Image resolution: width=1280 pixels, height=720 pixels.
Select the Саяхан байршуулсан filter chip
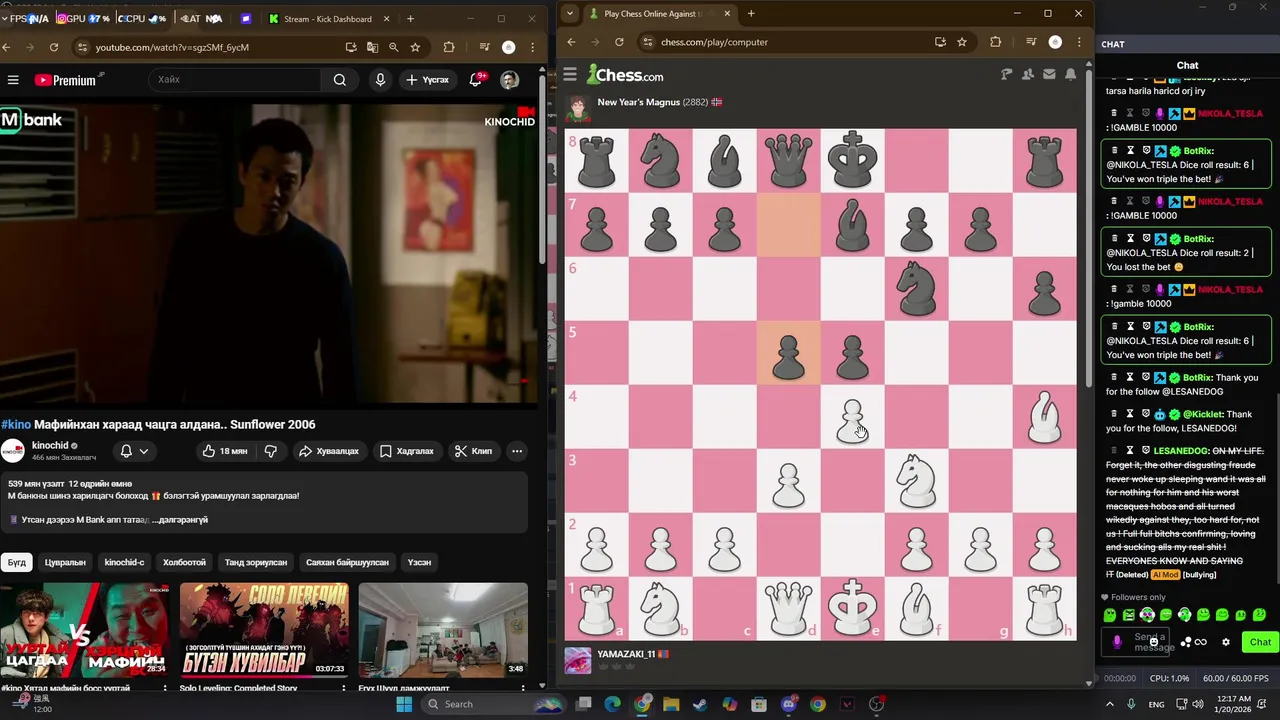[347, 562]
